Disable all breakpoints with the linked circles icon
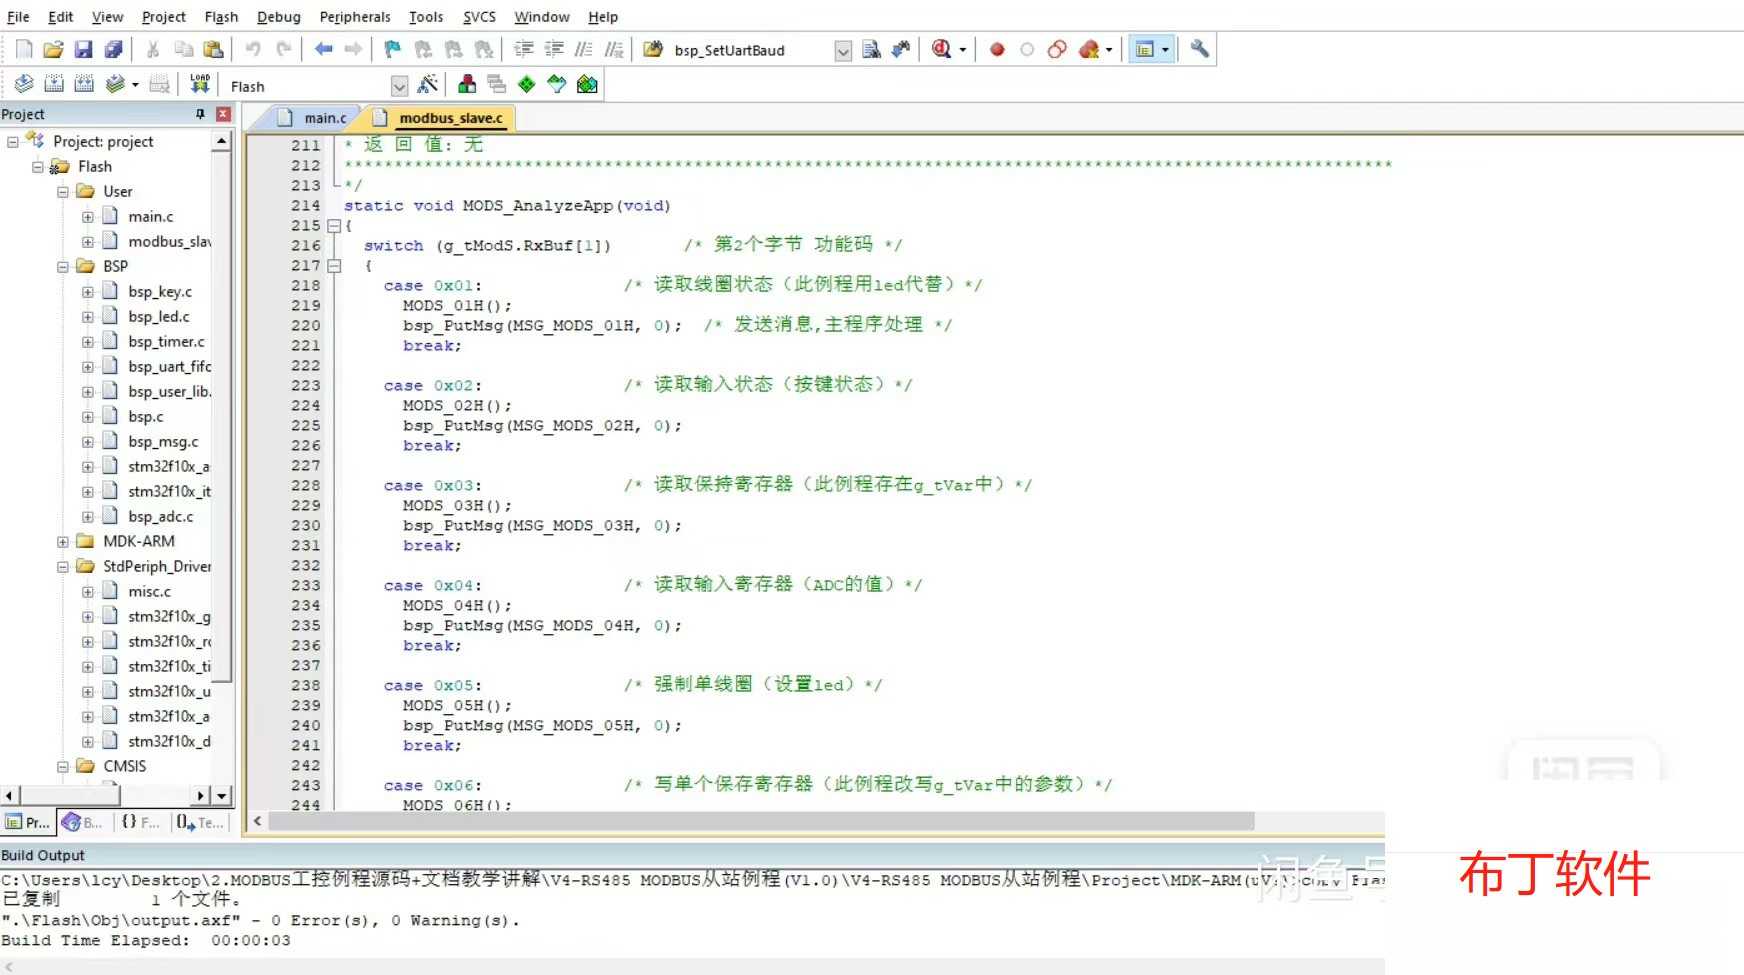The height and width of the screenshot is (975, 1744). click(1057, 49)
